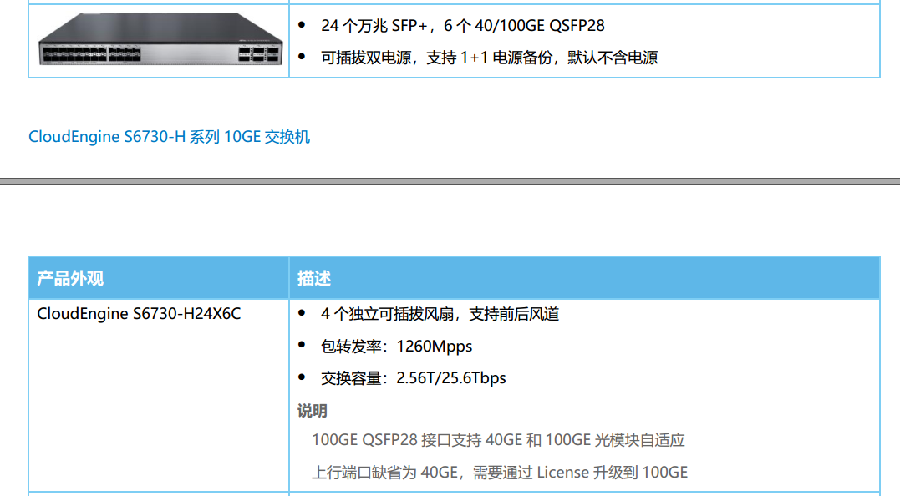Click the gray page break separator
The image size is (900, 496).
click(x=450, y=182)
